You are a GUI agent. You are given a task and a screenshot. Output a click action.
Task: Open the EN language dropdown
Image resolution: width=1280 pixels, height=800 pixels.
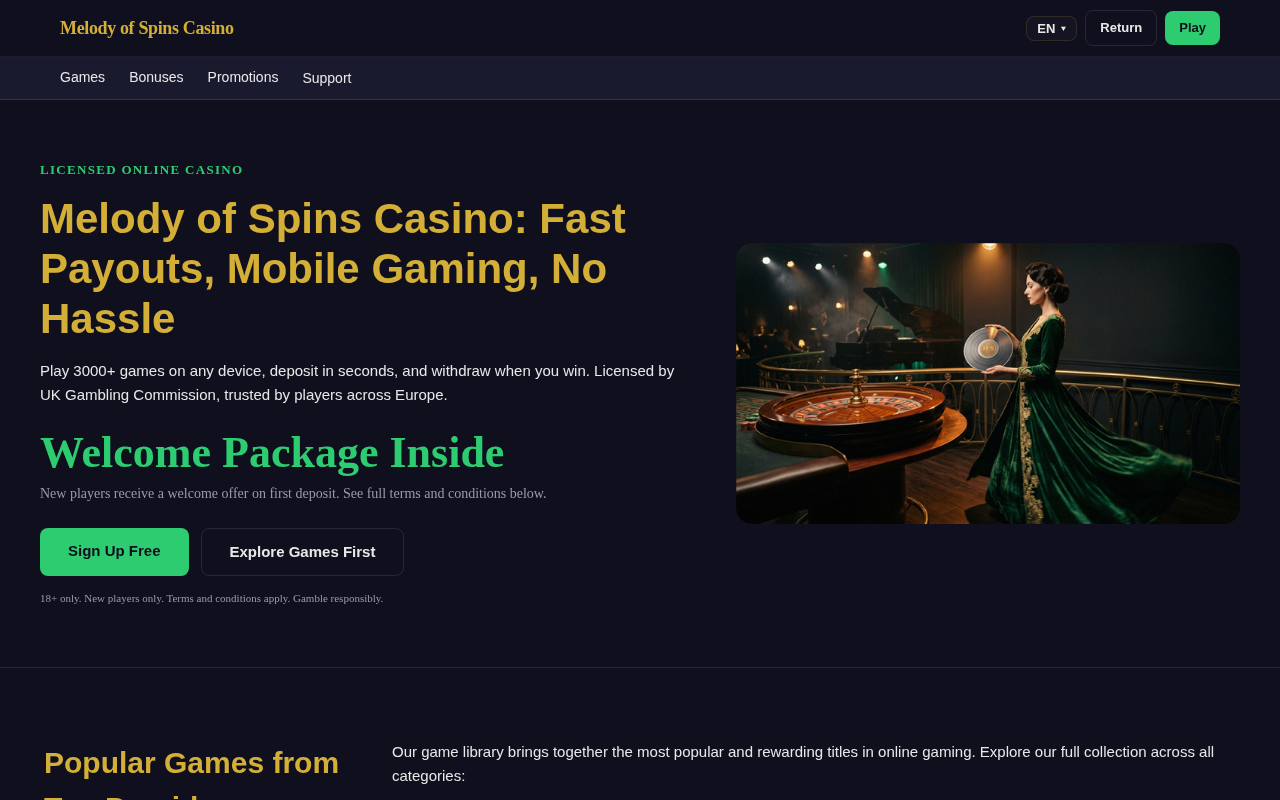1051,28
